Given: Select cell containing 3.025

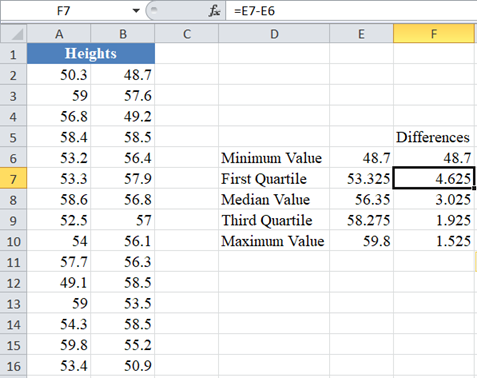Looking at the screenshot, I should tap(434, 199).
